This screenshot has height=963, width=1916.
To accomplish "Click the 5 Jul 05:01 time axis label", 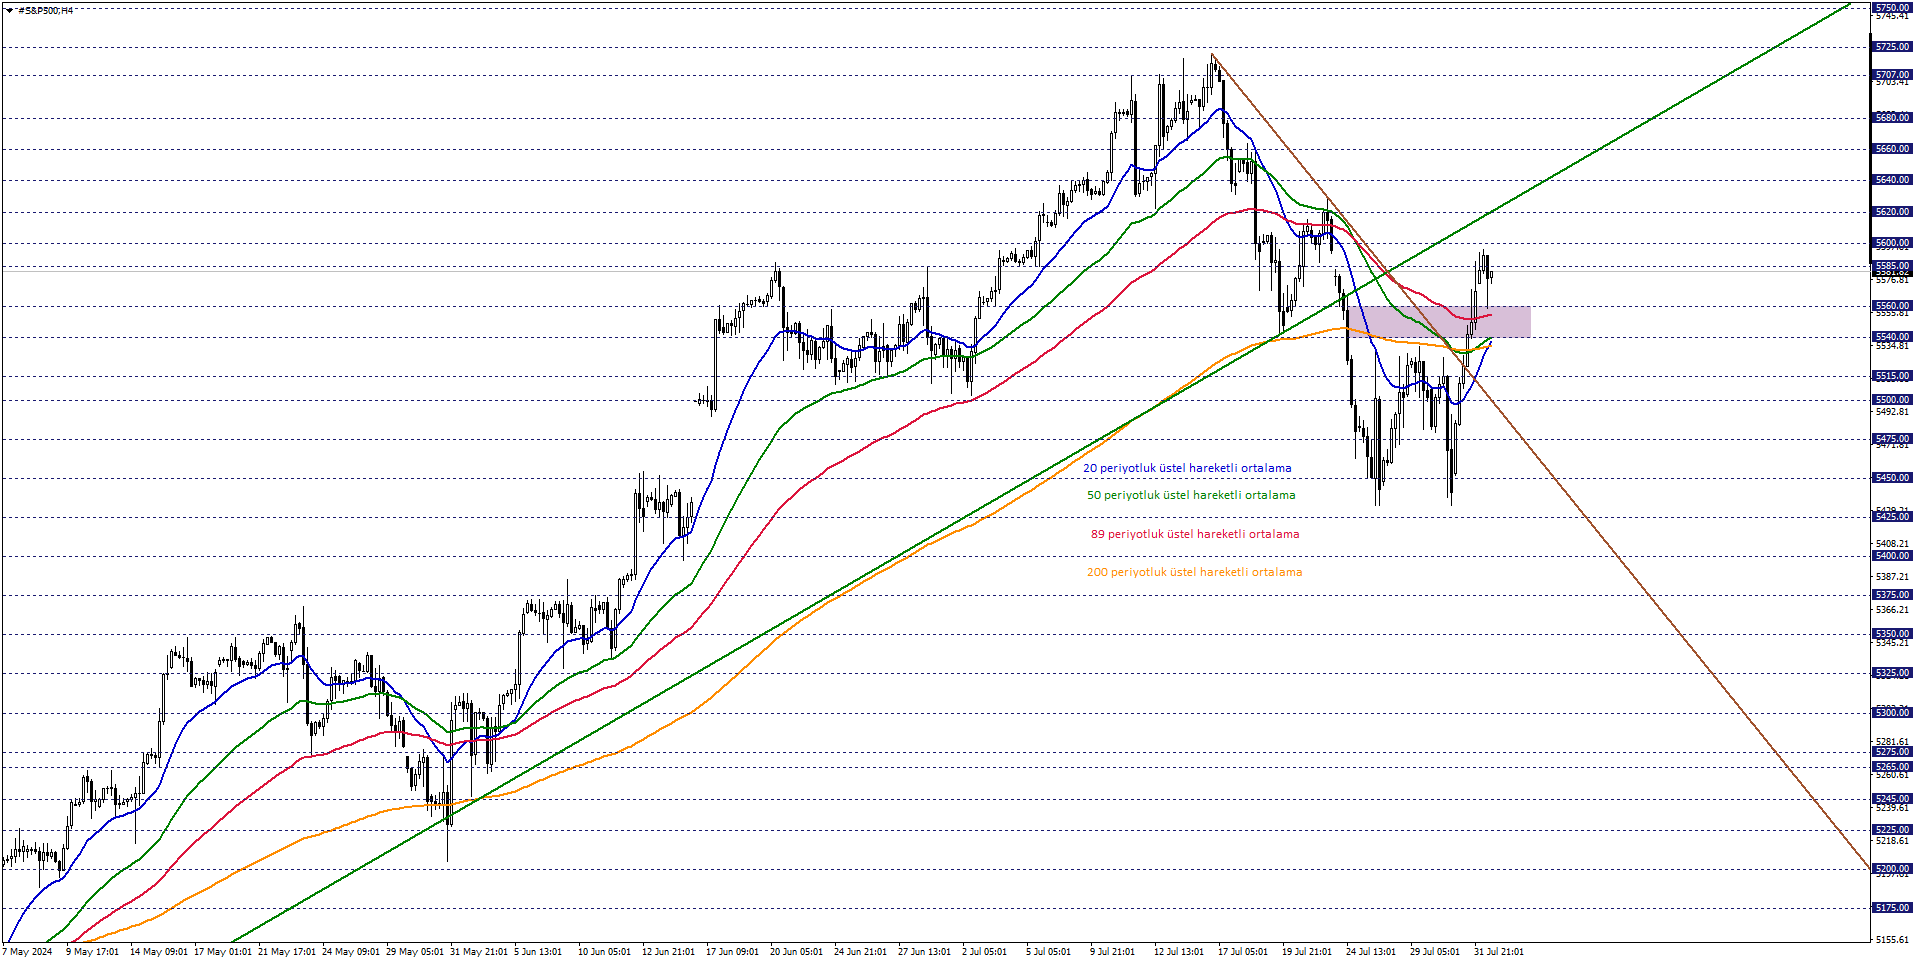I will pyautogui.click(x=1048, y=952).
